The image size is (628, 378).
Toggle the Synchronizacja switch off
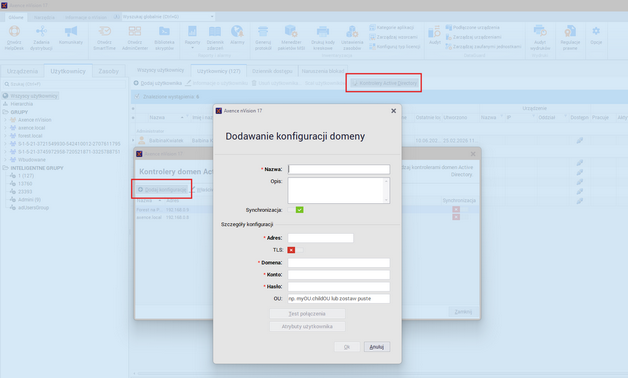coord(295,210)
